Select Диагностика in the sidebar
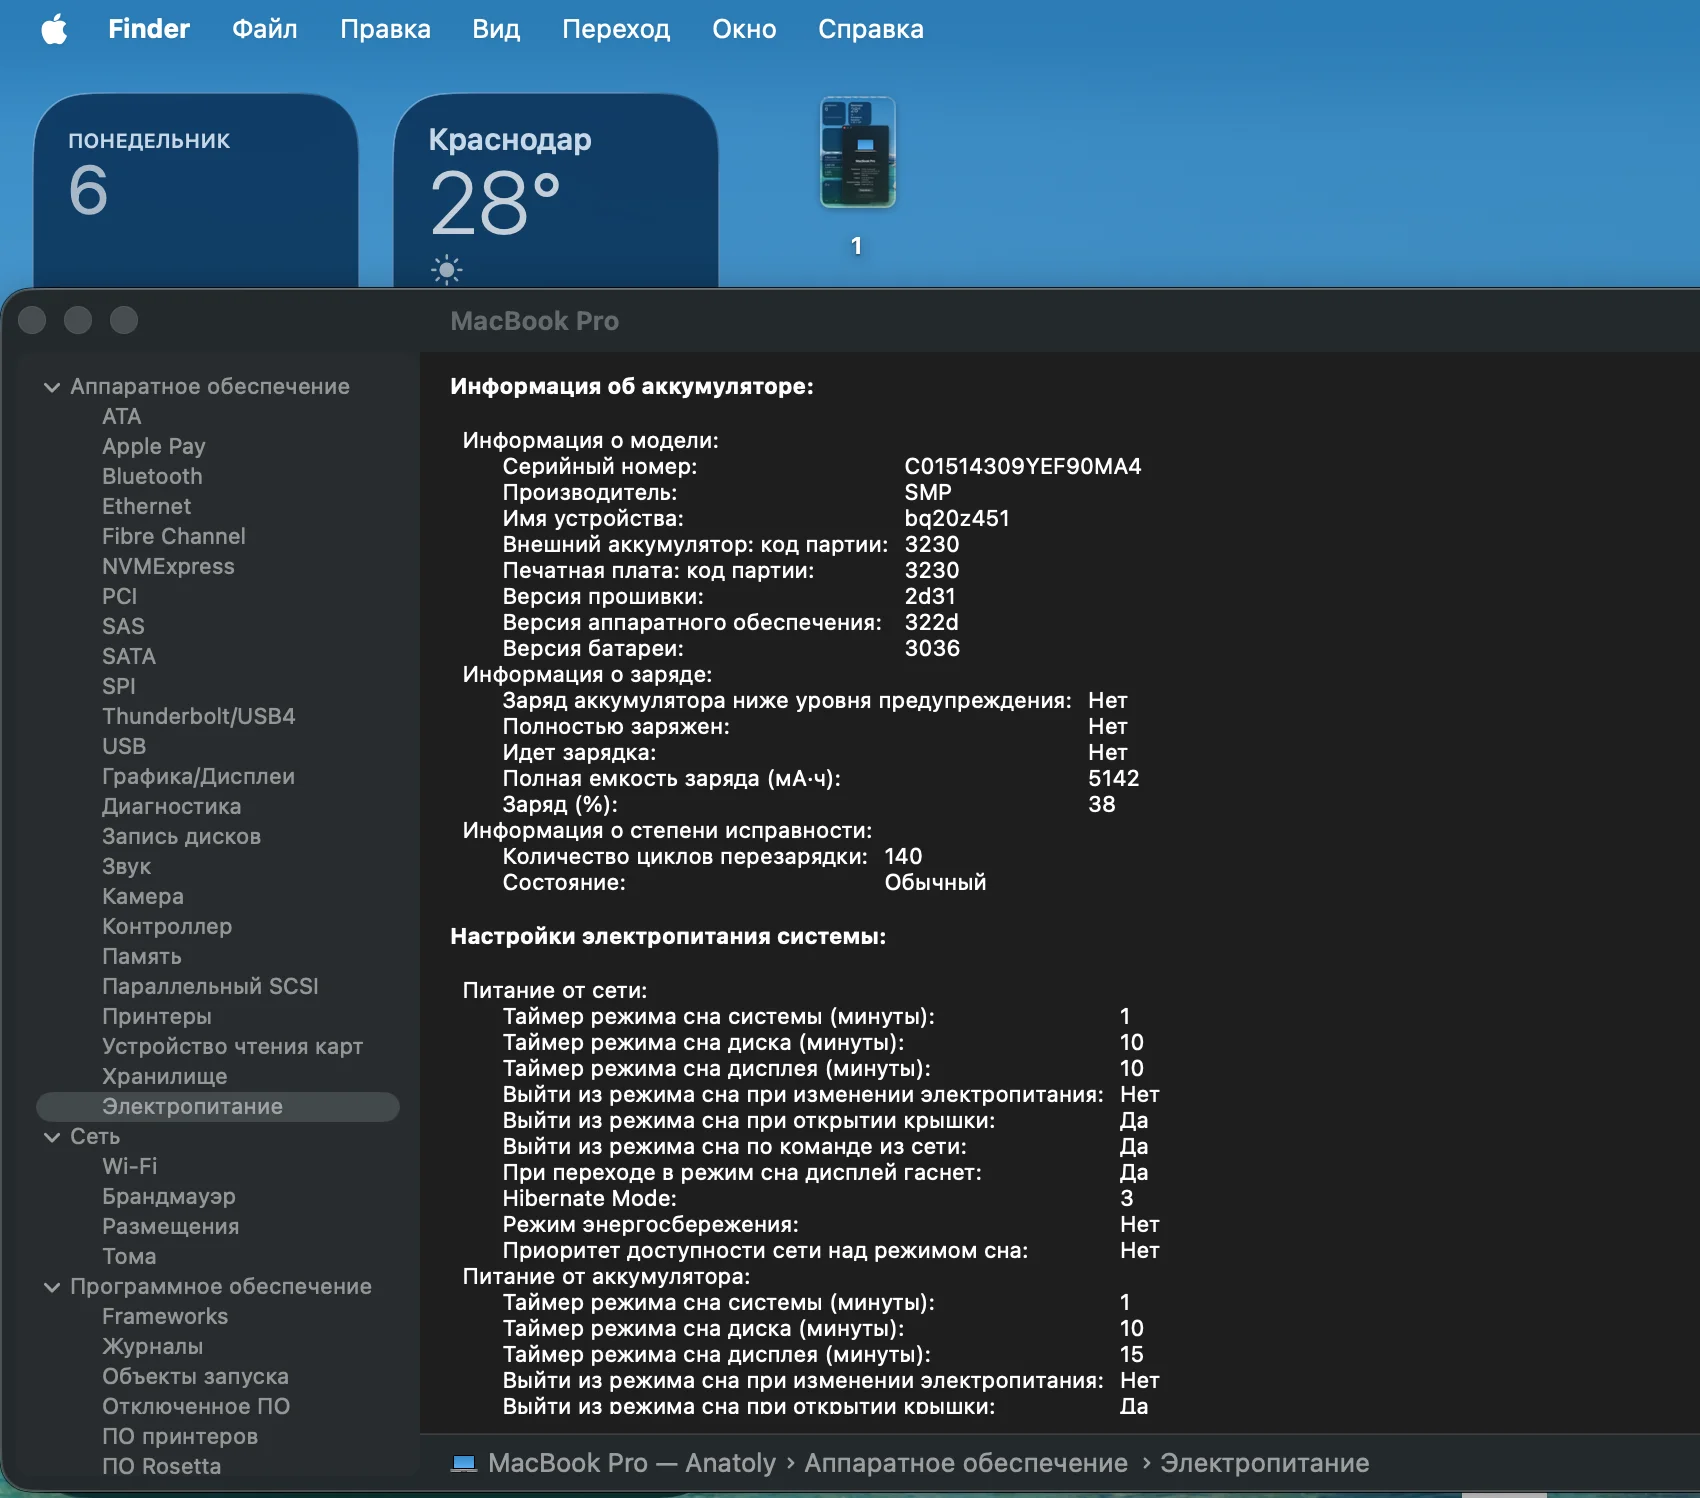 172,807
